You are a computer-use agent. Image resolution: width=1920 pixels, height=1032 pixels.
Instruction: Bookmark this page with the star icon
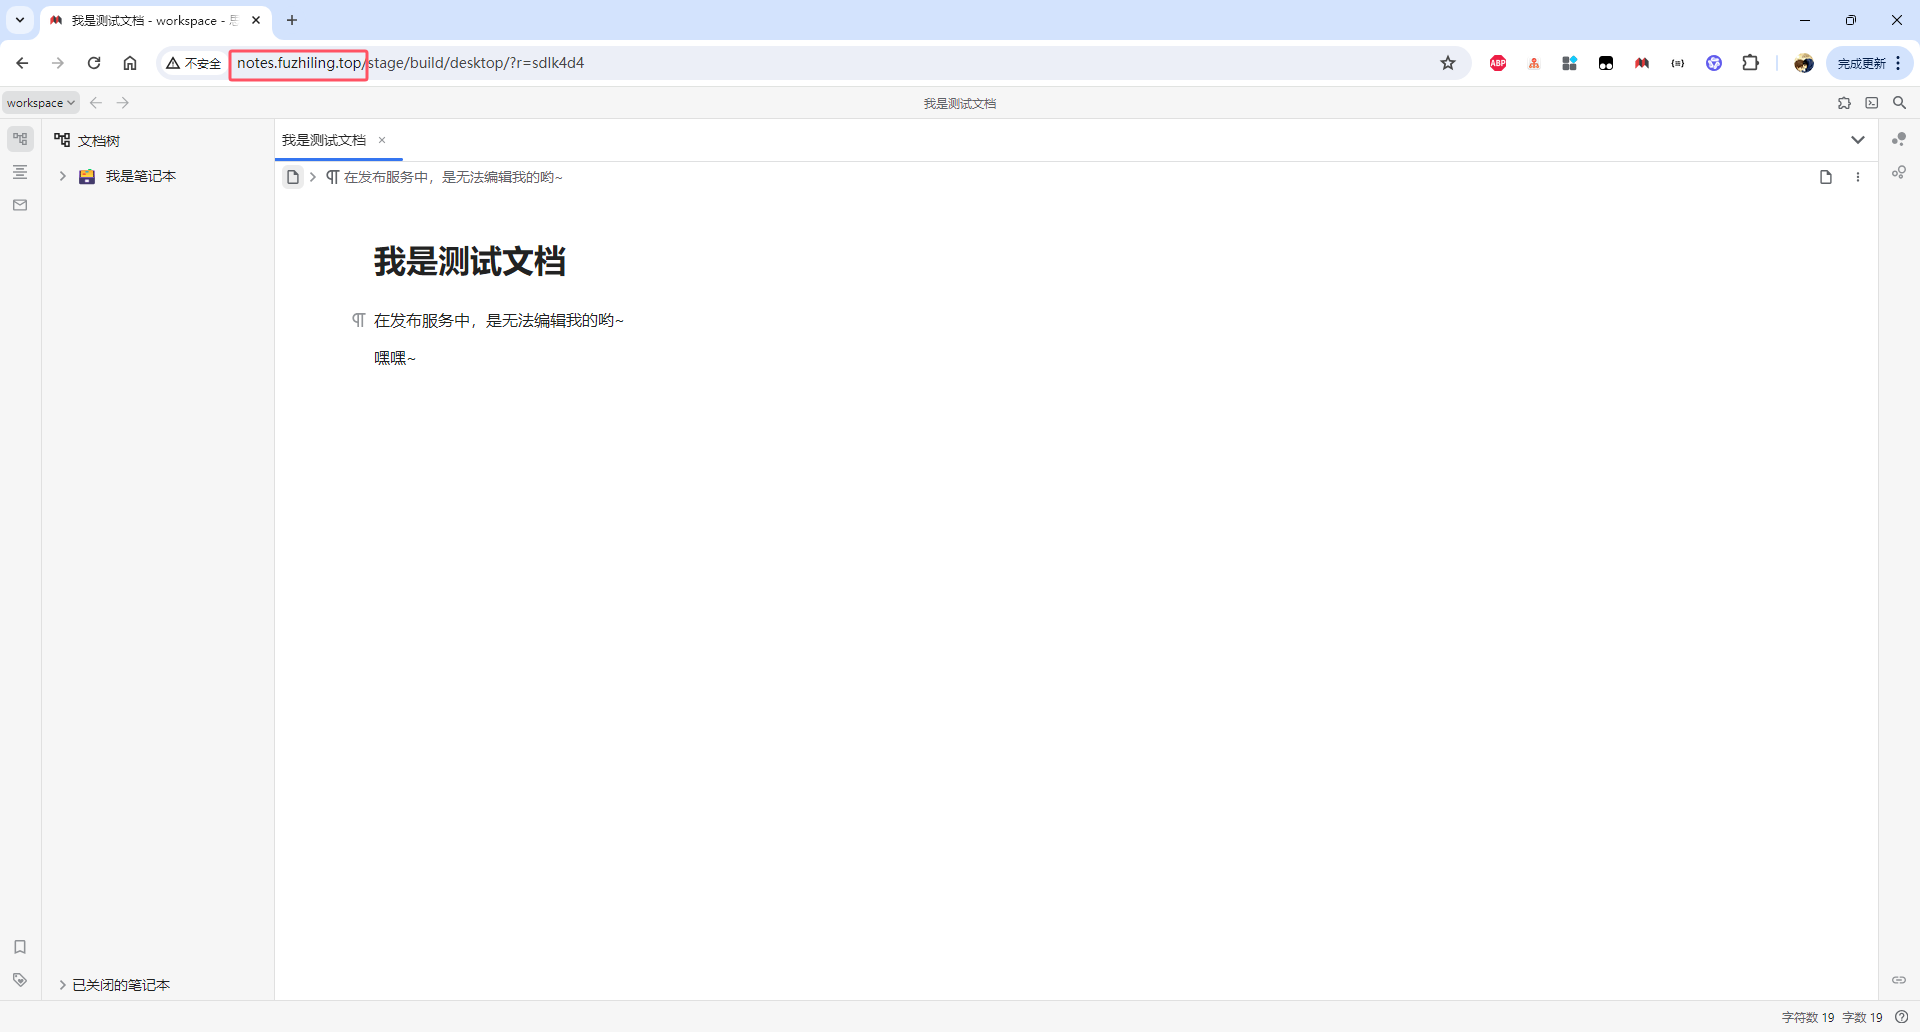coord(1448,63)
